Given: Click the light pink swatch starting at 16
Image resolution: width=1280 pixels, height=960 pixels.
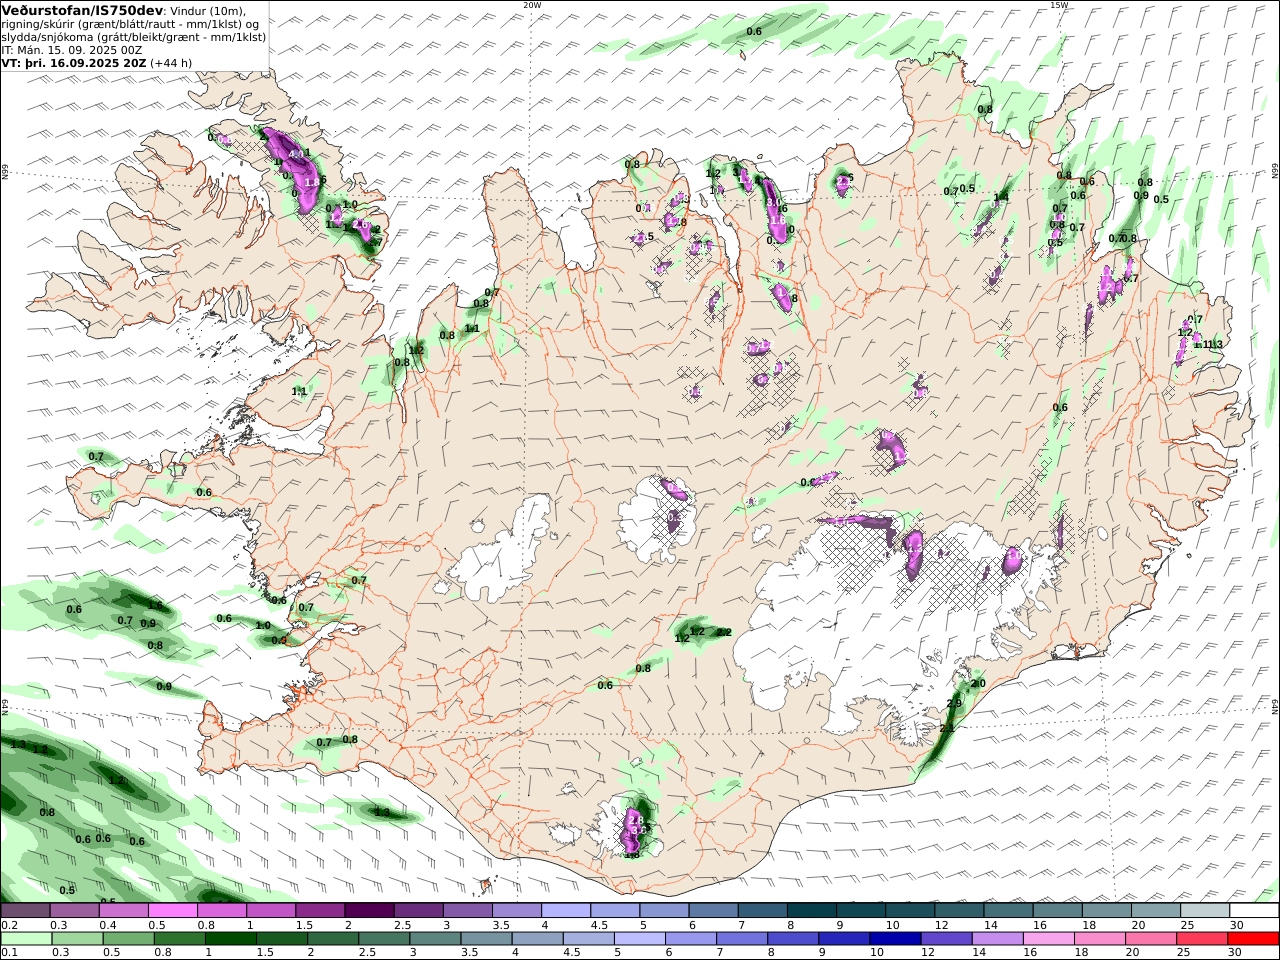Looking at the screenshot, I should pos(1048,939).
